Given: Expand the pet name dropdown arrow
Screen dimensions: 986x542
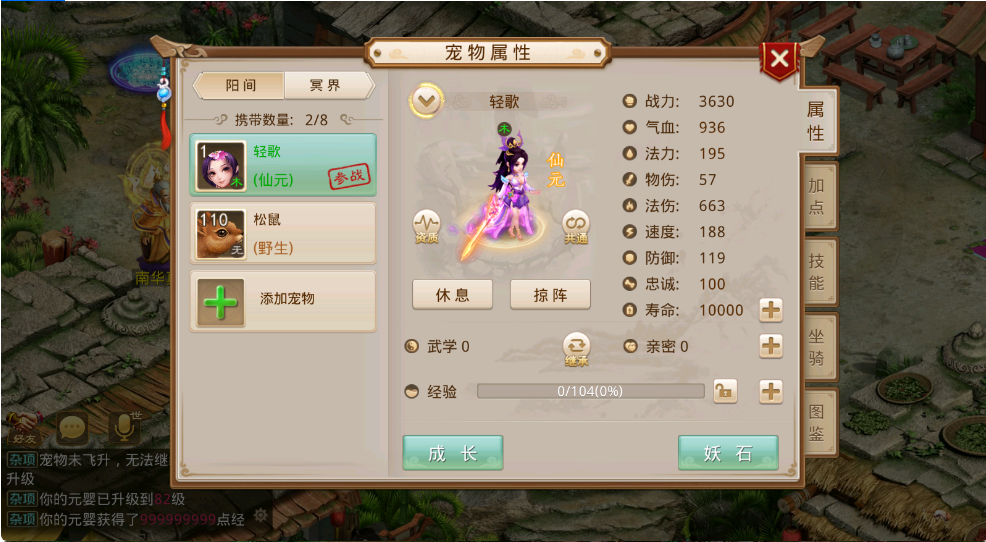Looking at the screenshot, I should (426, 101).
